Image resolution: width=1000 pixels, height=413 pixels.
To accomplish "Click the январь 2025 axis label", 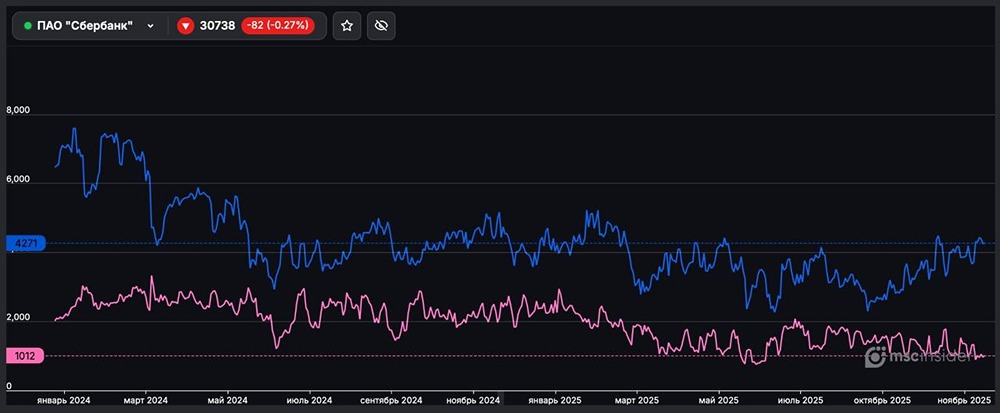I will (556, 399).
